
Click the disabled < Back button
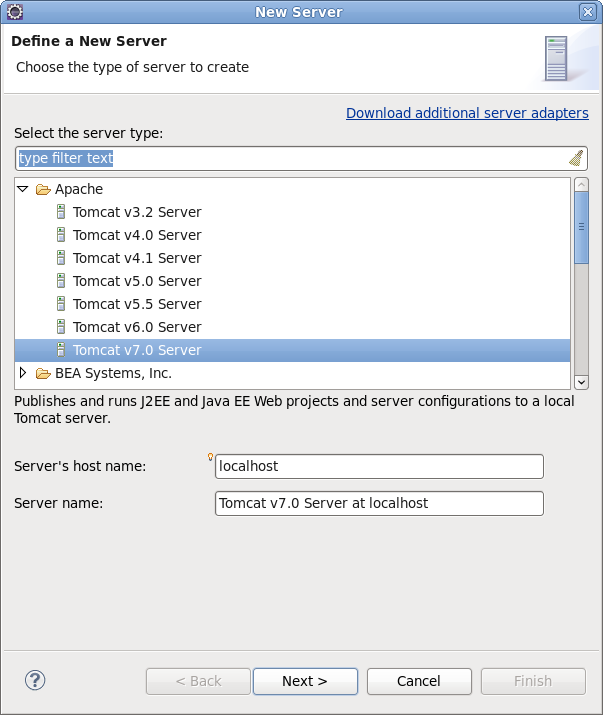click(x=198, y=681)
